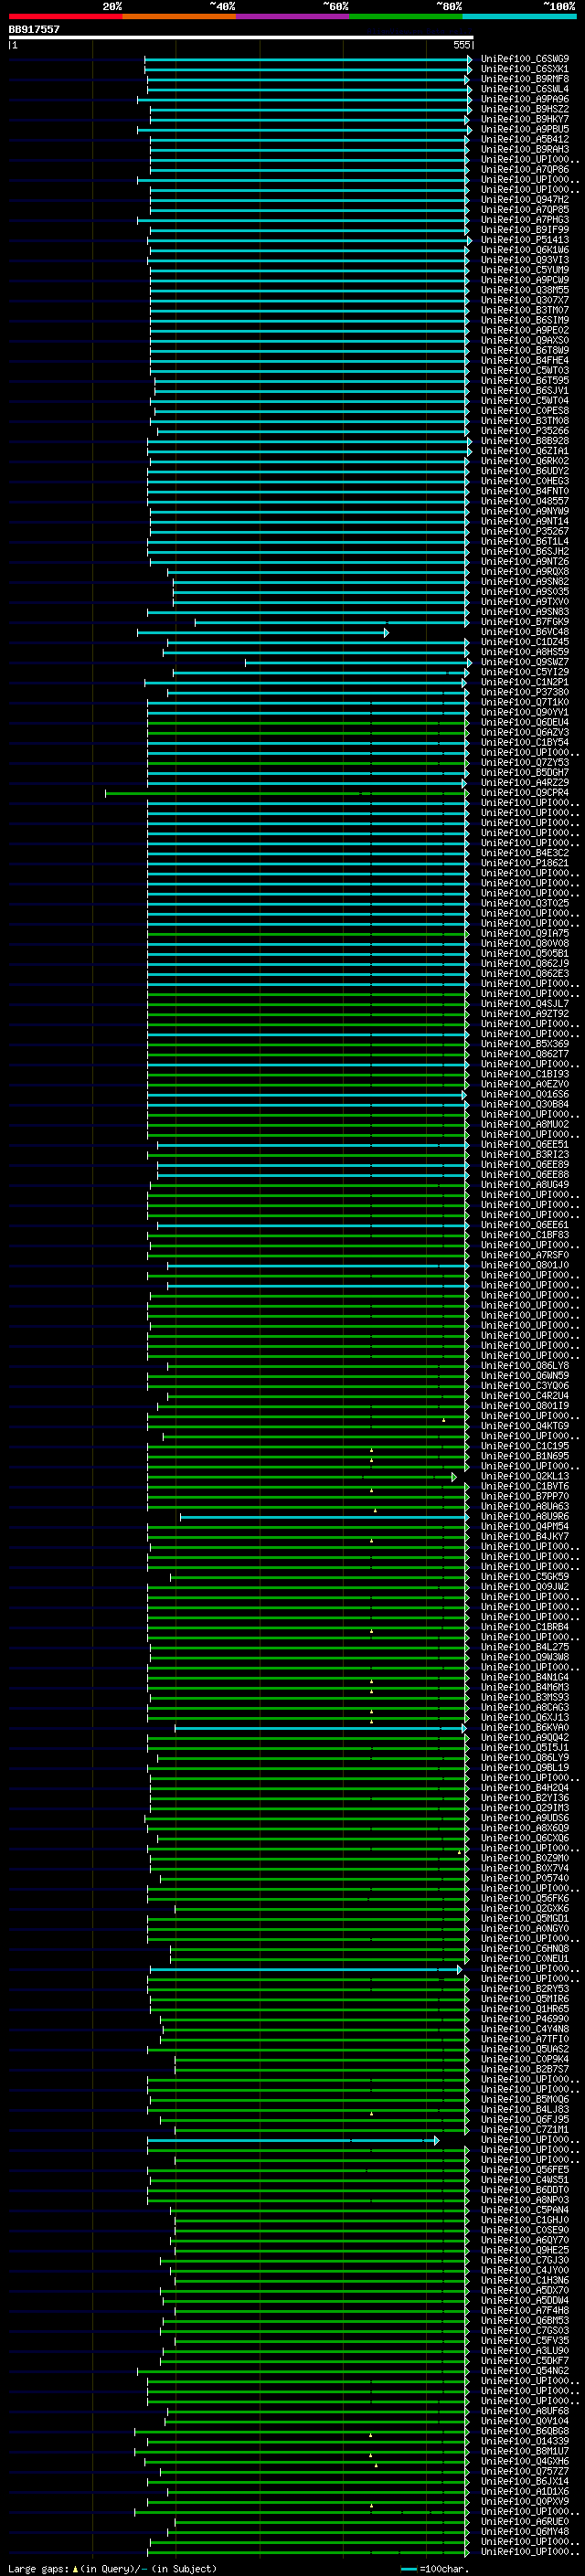Select UniRef100_B6SIM9 label
The height and width of the screenshot is (2576, 585).
tap(525, 320)
